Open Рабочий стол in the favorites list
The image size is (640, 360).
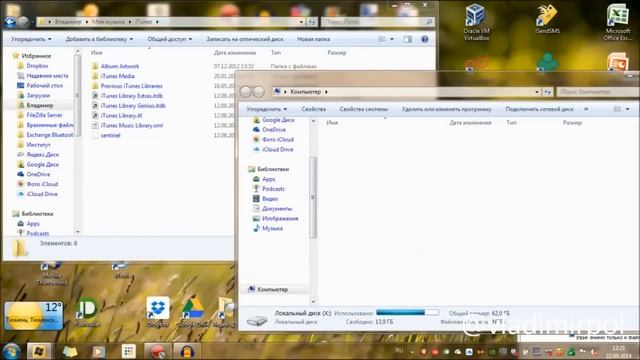44,85
